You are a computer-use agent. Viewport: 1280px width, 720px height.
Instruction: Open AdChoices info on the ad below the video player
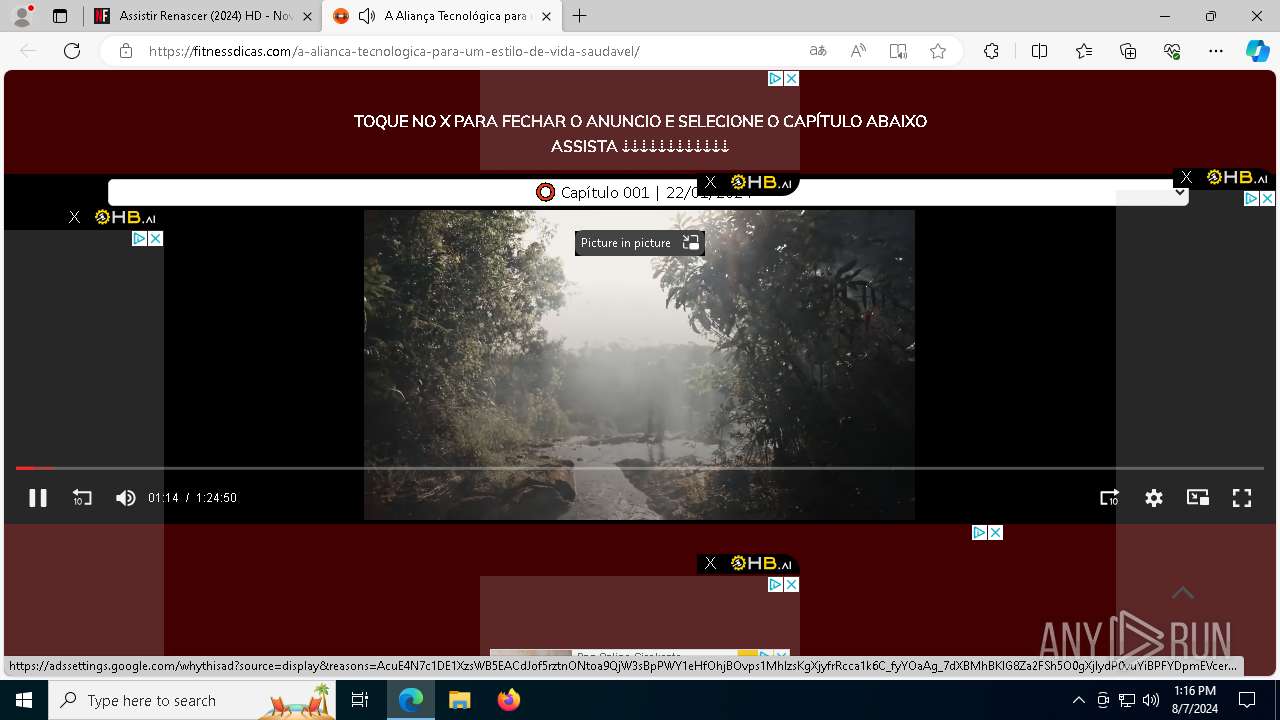[979, 532]
